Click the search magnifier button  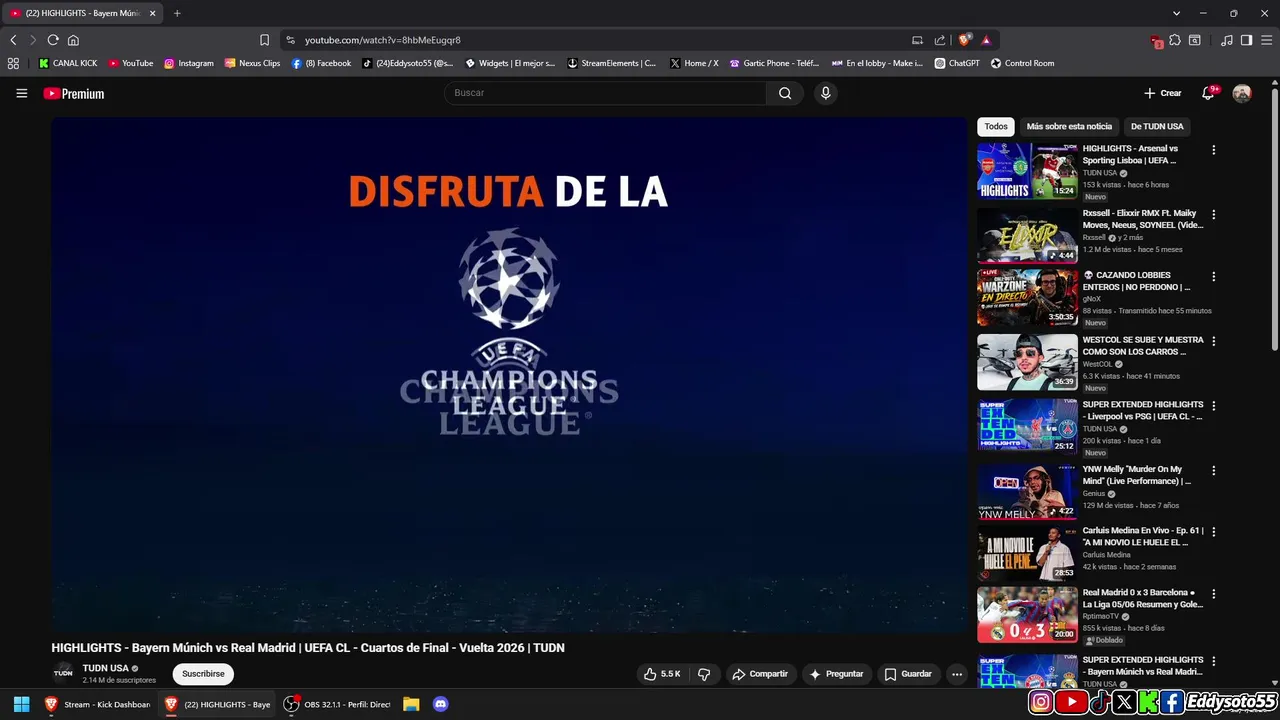[x=785, y=93]
